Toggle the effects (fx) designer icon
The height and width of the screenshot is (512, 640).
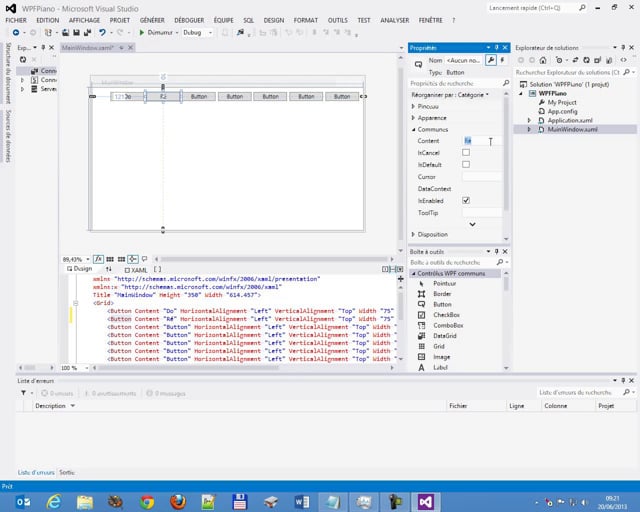point(98,259)
